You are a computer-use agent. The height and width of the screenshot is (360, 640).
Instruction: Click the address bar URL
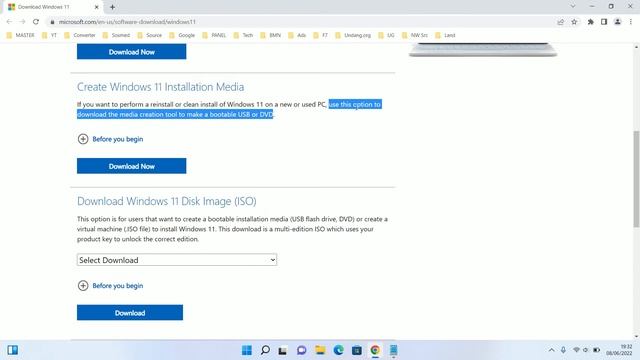(x=127, y=22)
